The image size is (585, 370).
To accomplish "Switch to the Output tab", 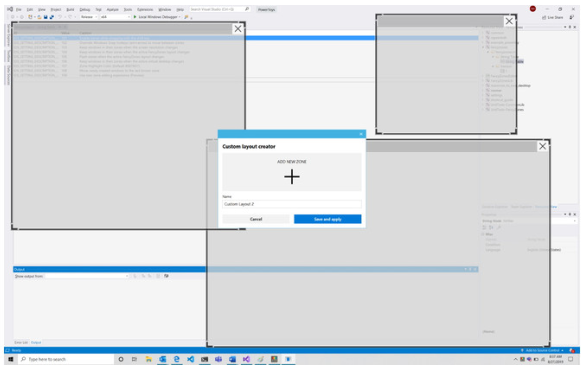I will pos(36,342).
